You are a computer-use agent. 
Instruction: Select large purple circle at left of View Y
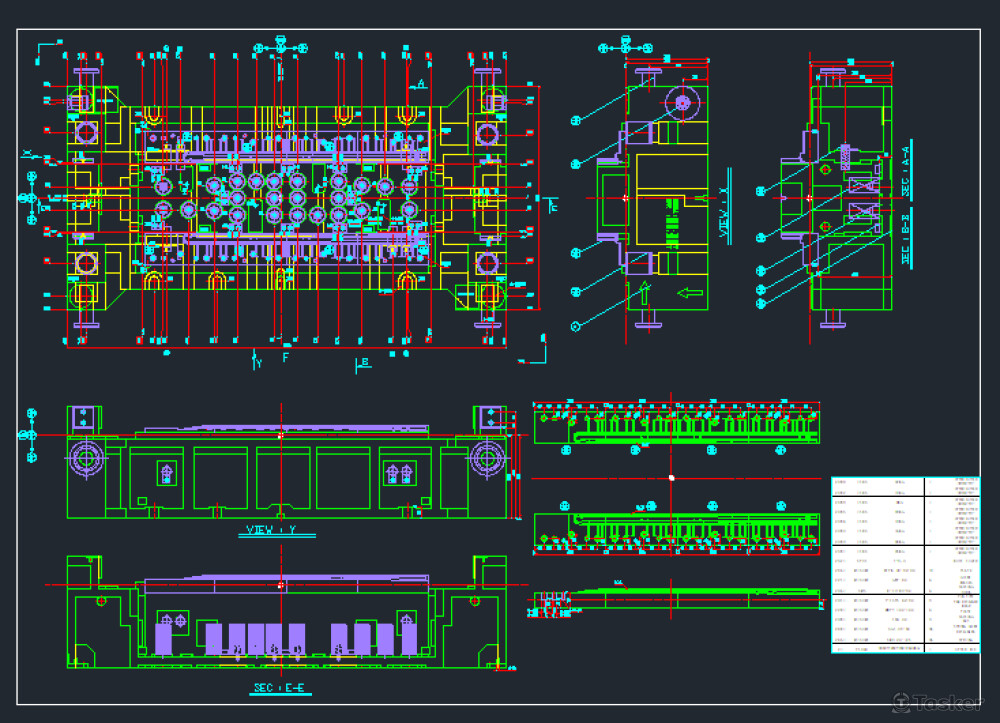pyautogui.click(x=85, y=459)
